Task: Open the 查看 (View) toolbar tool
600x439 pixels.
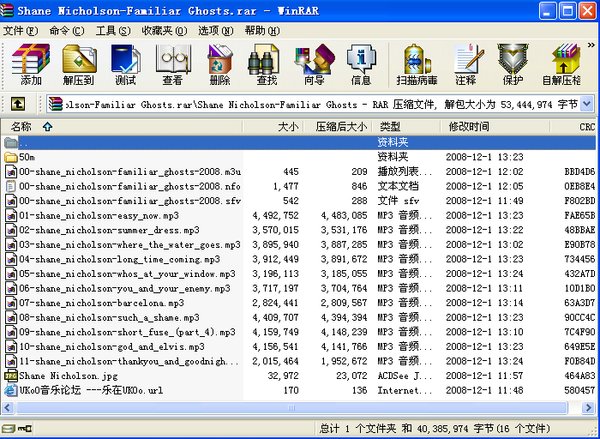Action: coord(173,64)
